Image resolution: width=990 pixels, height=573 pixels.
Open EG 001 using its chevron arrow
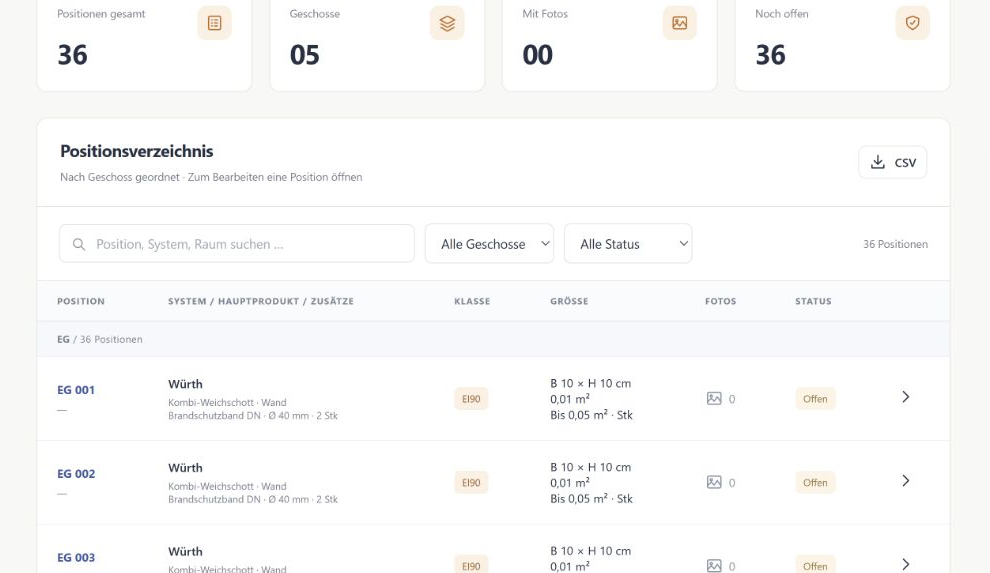click(905, 397)
